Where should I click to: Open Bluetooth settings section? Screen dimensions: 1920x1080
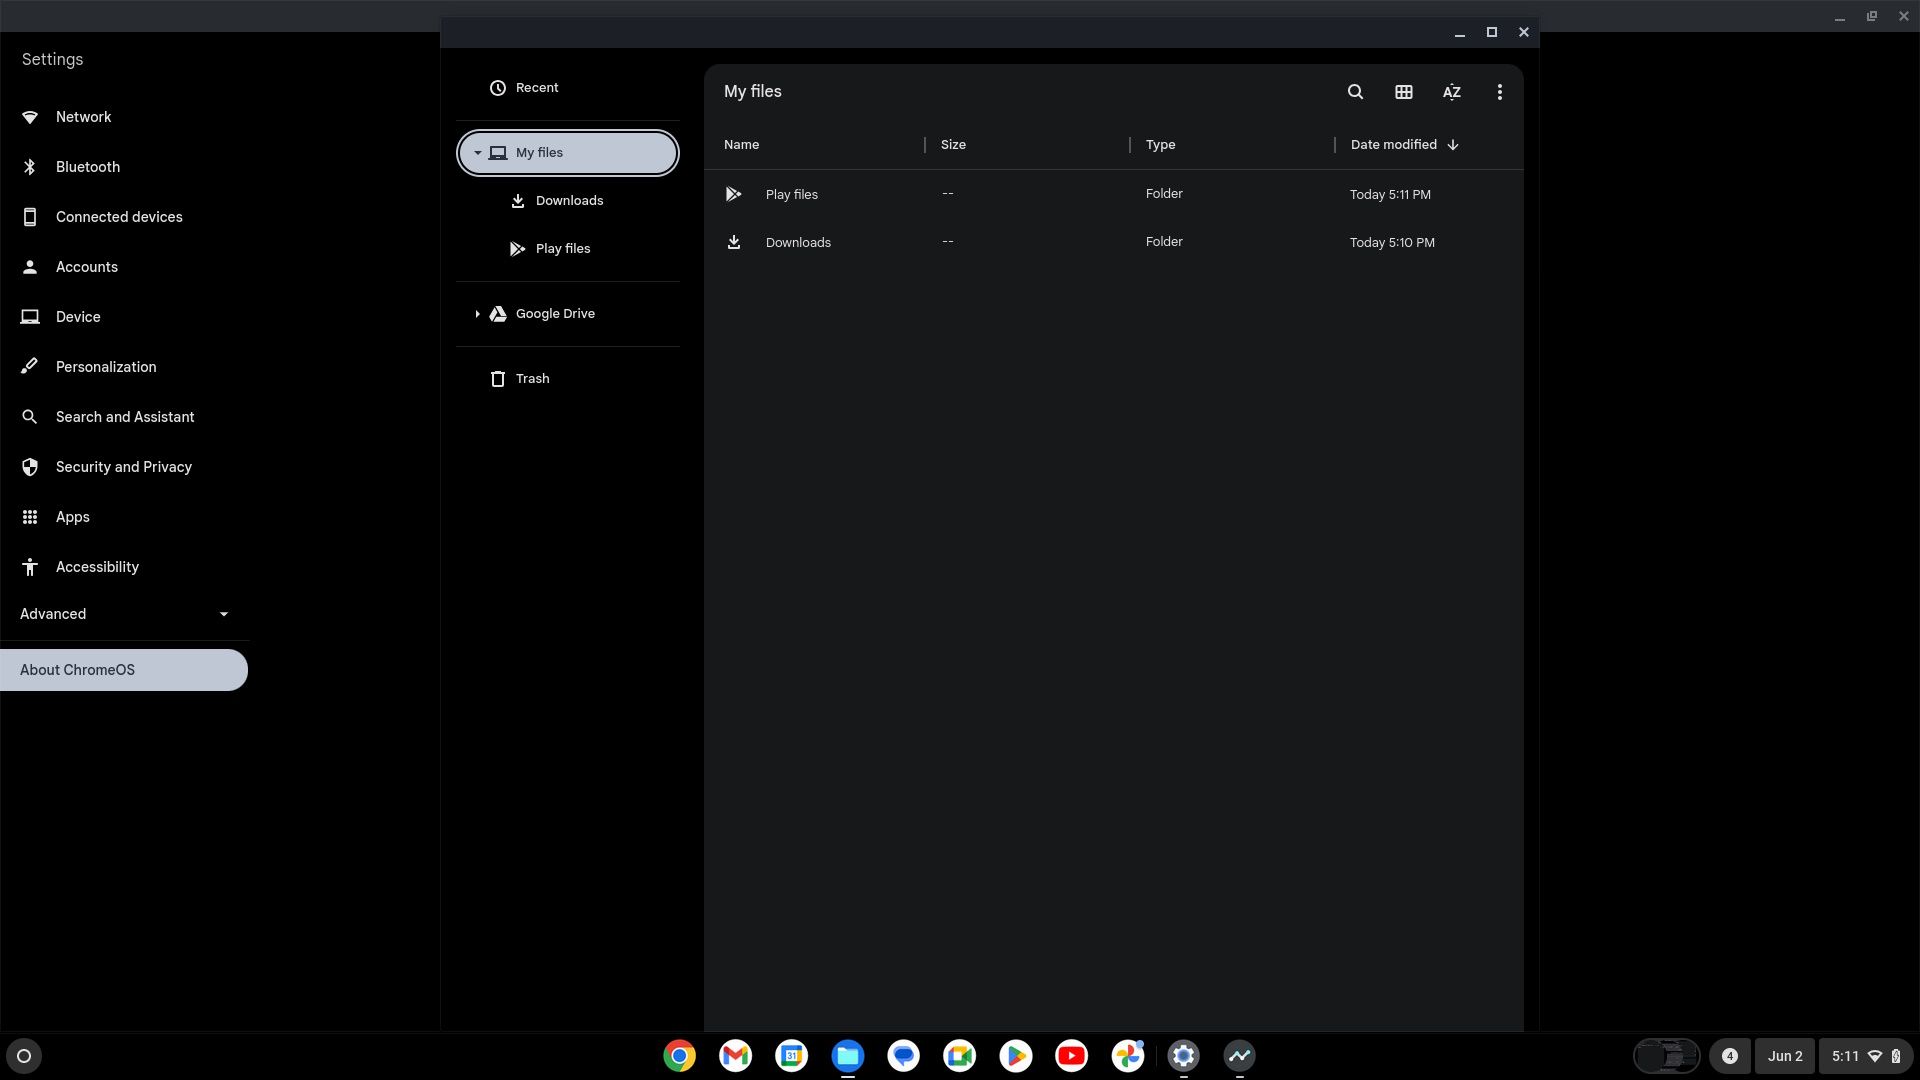click(124, 167)
